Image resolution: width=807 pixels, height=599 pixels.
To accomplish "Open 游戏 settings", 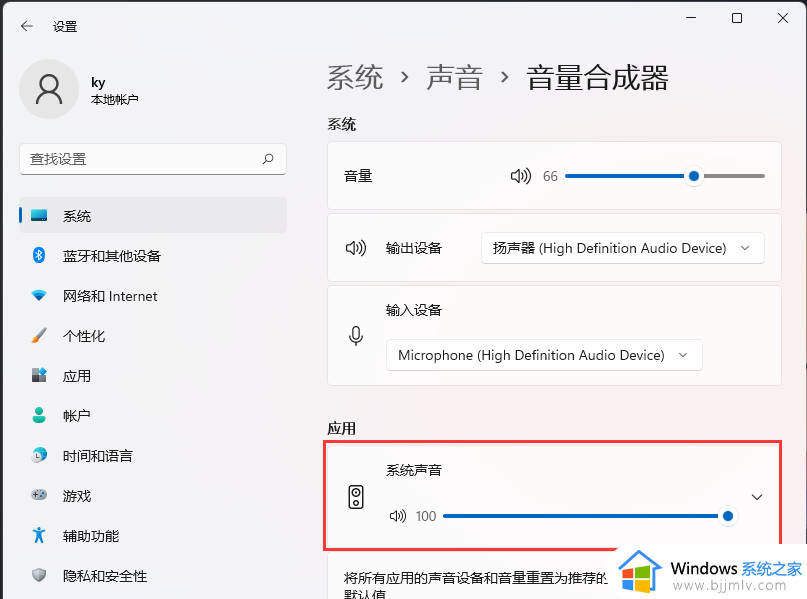I will [x=153, y=495].
